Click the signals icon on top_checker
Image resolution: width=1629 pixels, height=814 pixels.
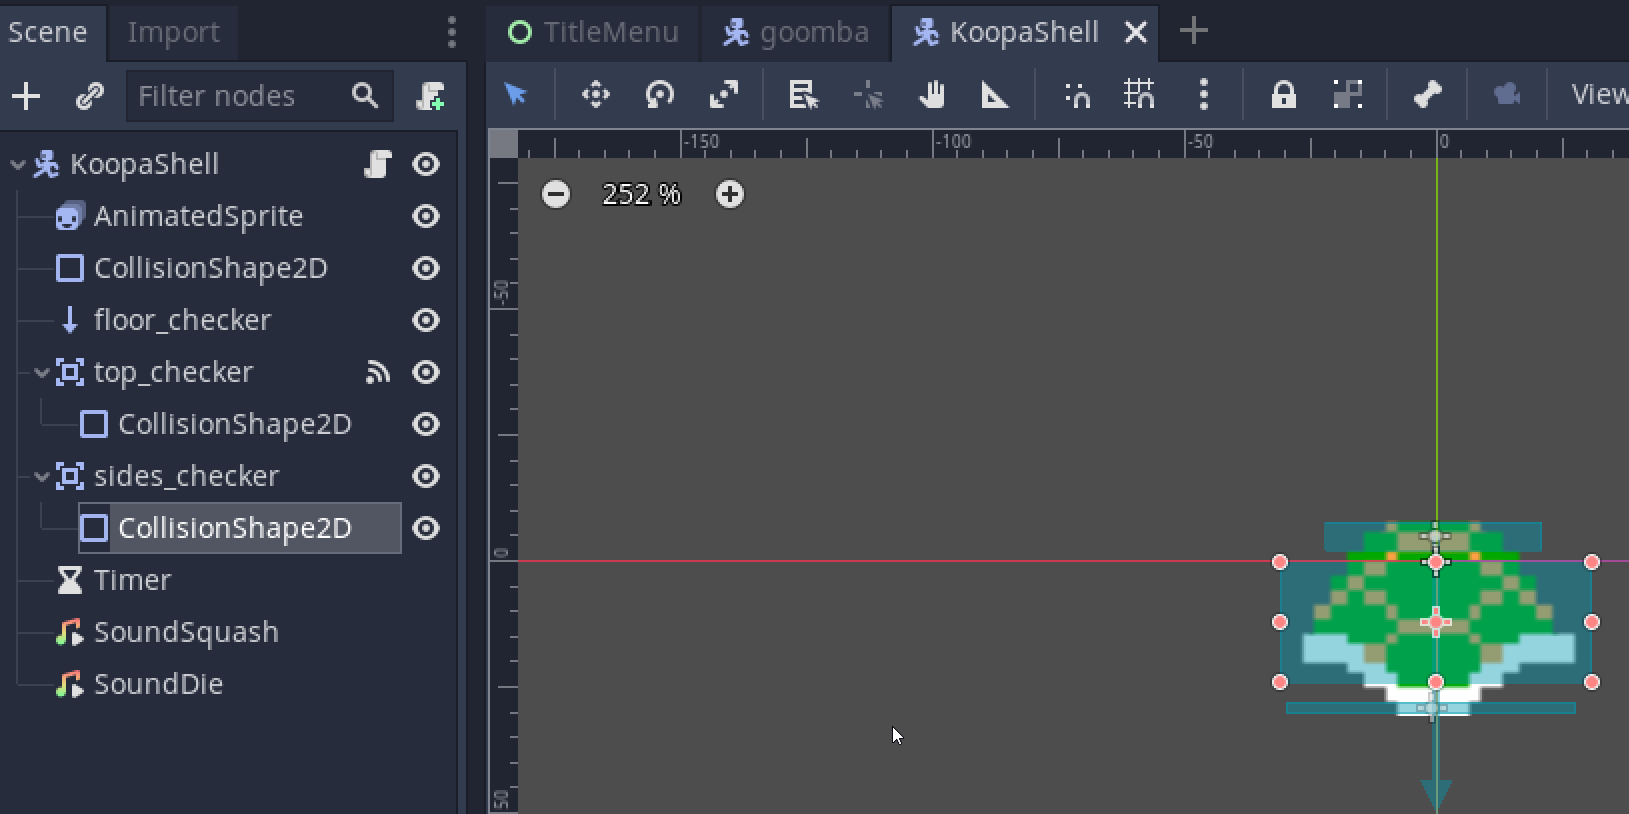(x=377, y=372)
